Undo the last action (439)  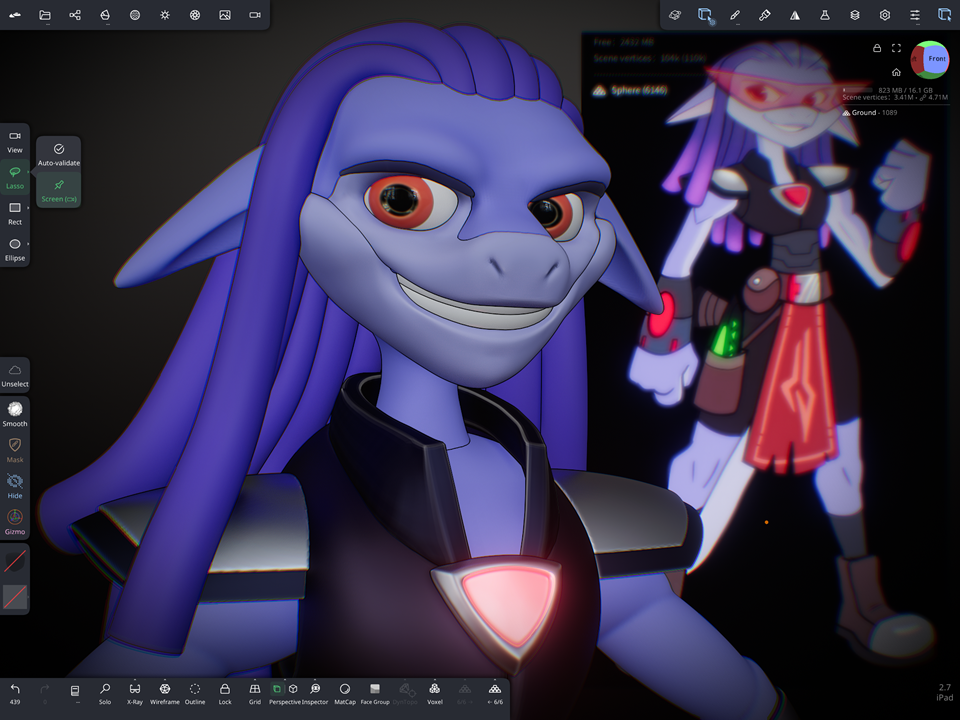pos(15,694)
